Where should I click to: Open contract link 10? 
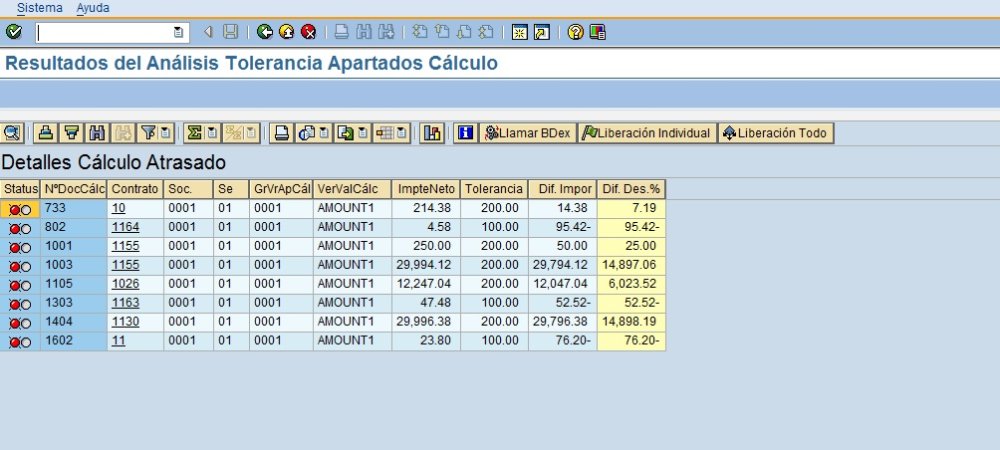[x=119, y=208]
